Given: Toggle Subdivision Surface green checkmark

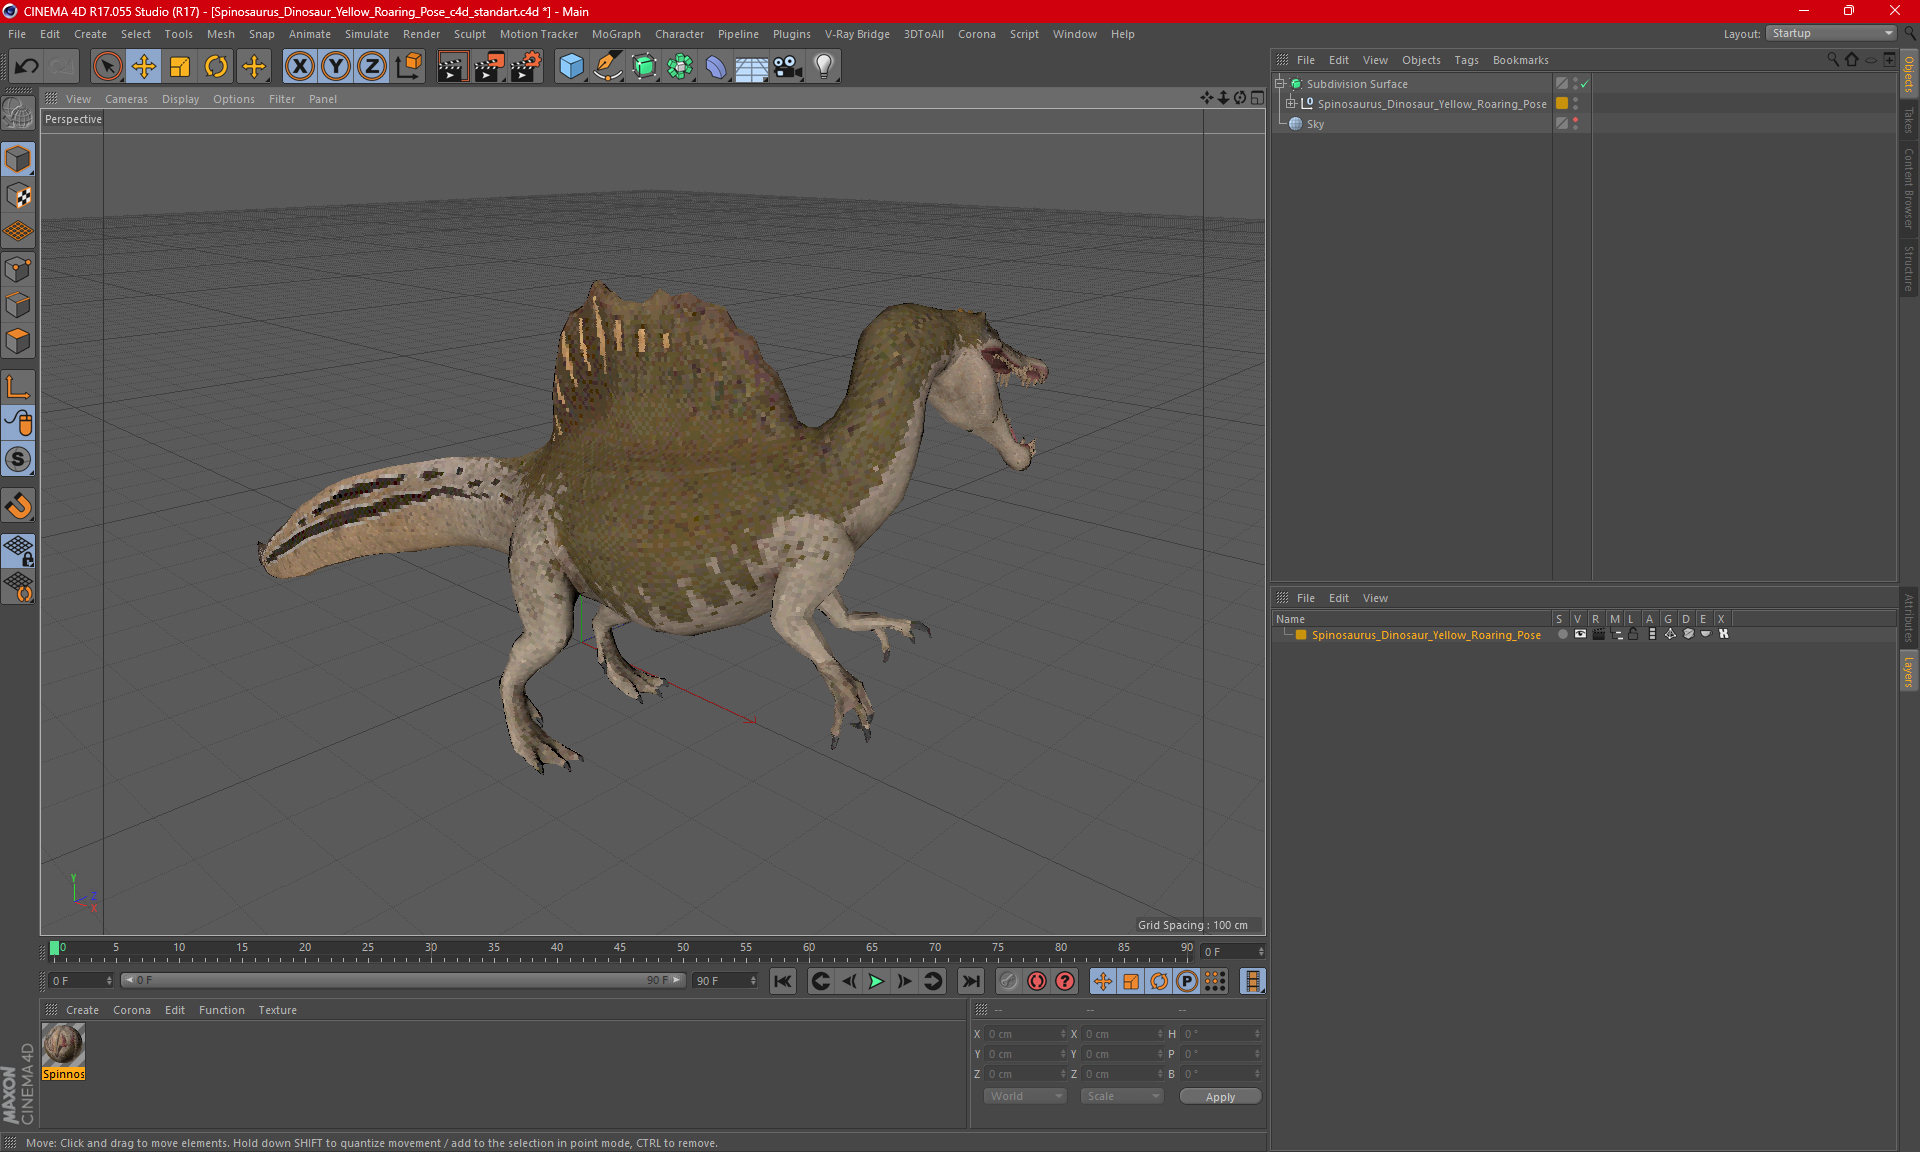Looking at the screenshot, I should [1585, 84].
